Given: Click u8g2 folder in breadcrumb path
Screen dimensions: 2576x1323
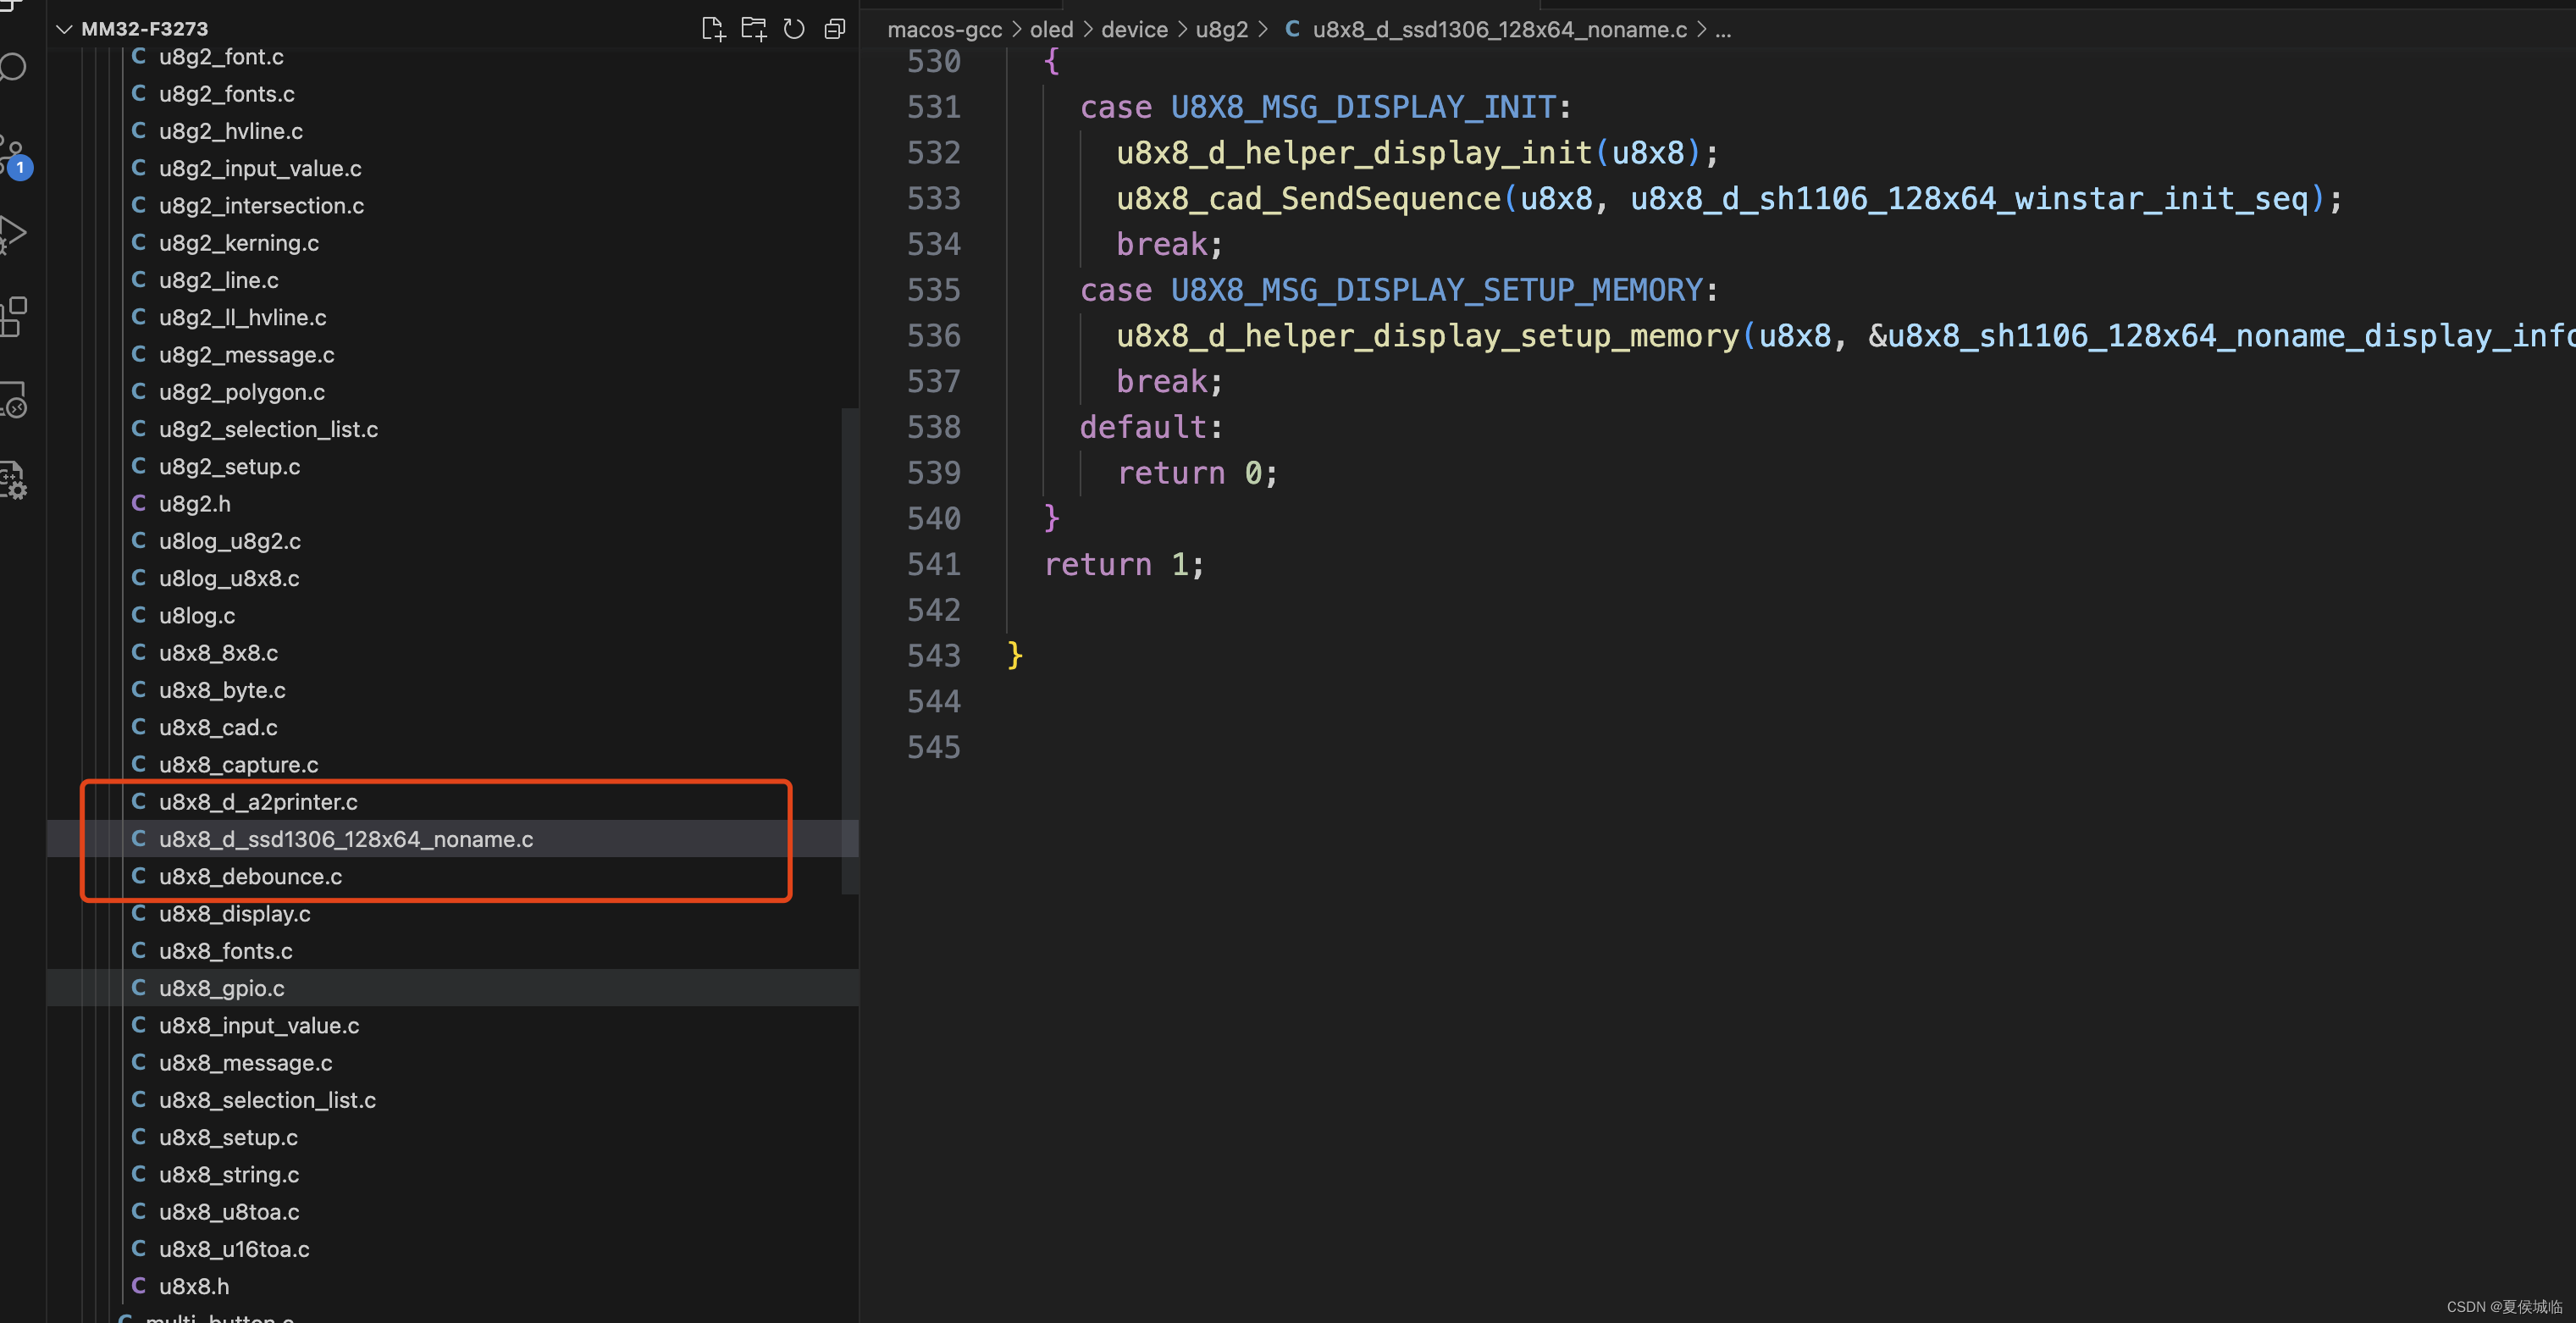Looking at the screenshot, I should pyautogui.click(x=1221, y=30).
